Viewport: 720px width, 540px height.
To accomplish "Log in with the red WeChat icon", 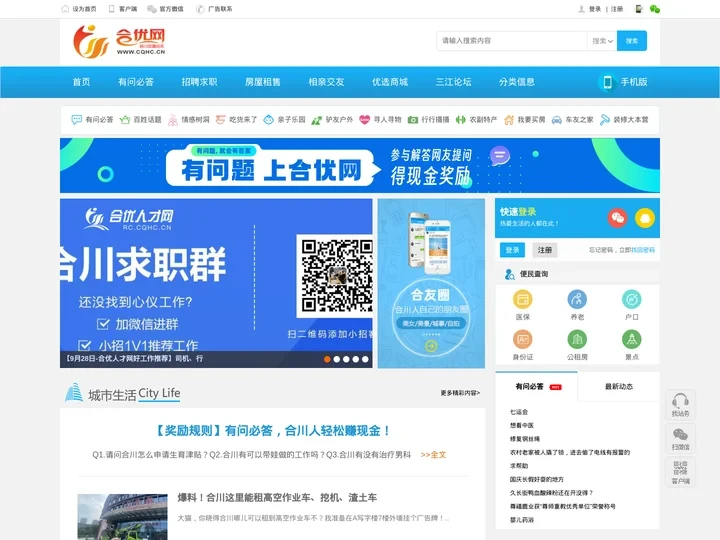I will point(618,218).
